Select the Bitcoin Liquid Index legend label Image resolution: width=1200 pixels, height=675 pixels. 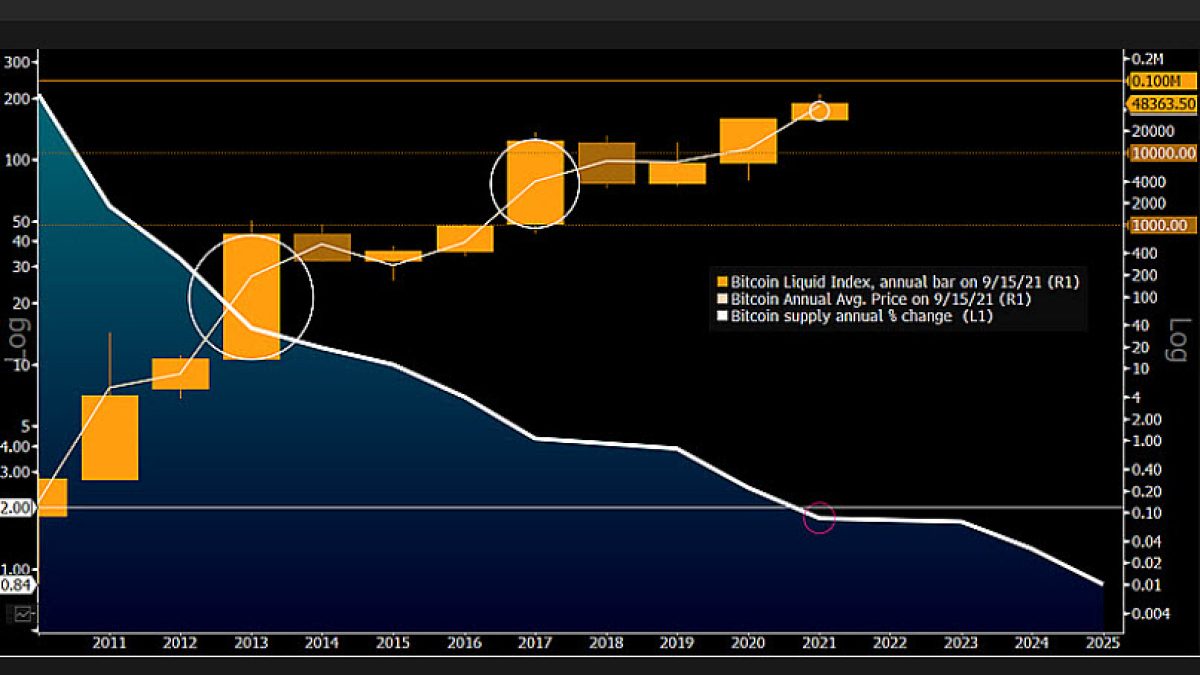coord(905,282)
